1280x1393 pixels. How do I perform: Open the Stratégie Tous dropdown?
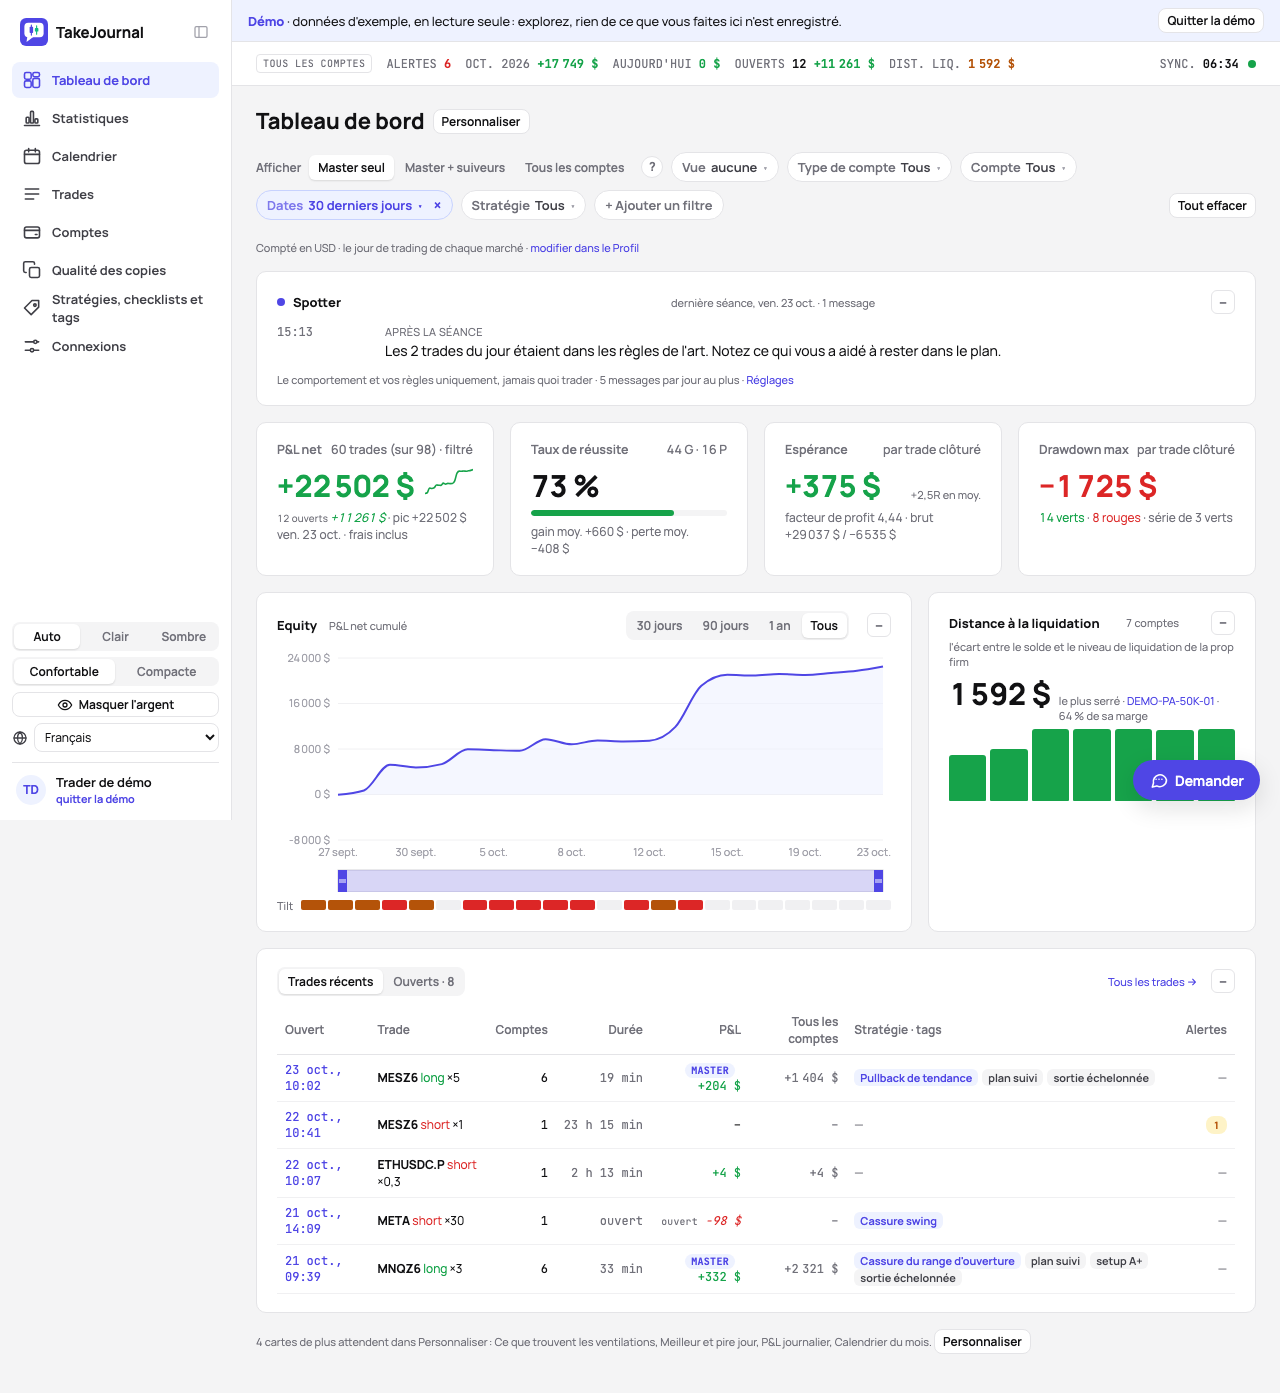click(523, 205)
